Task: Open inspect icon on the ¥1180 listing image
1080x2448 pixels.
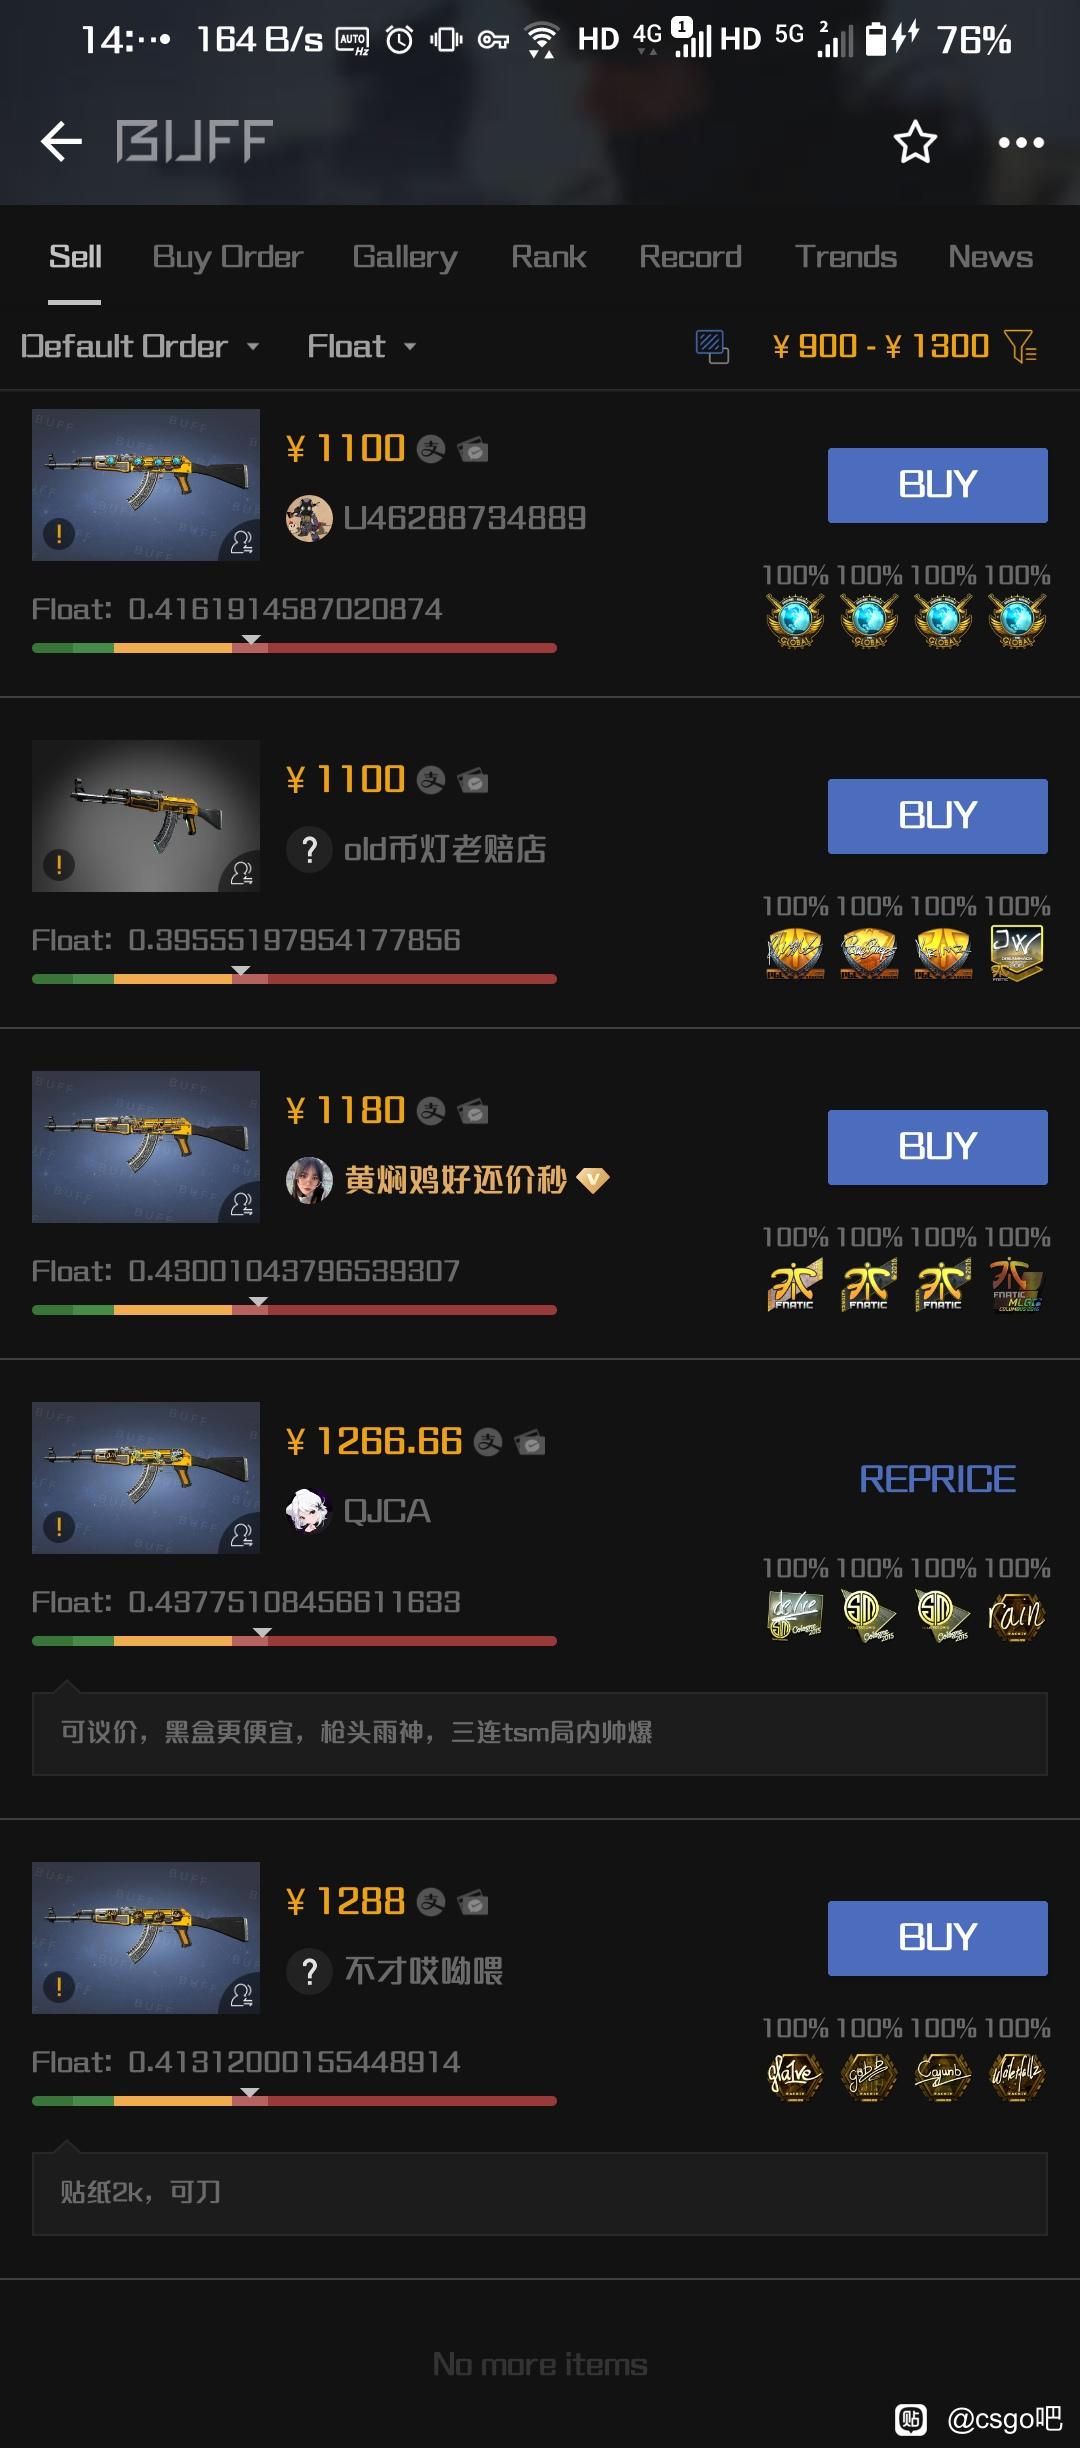Action: (x=241, y=1204)
